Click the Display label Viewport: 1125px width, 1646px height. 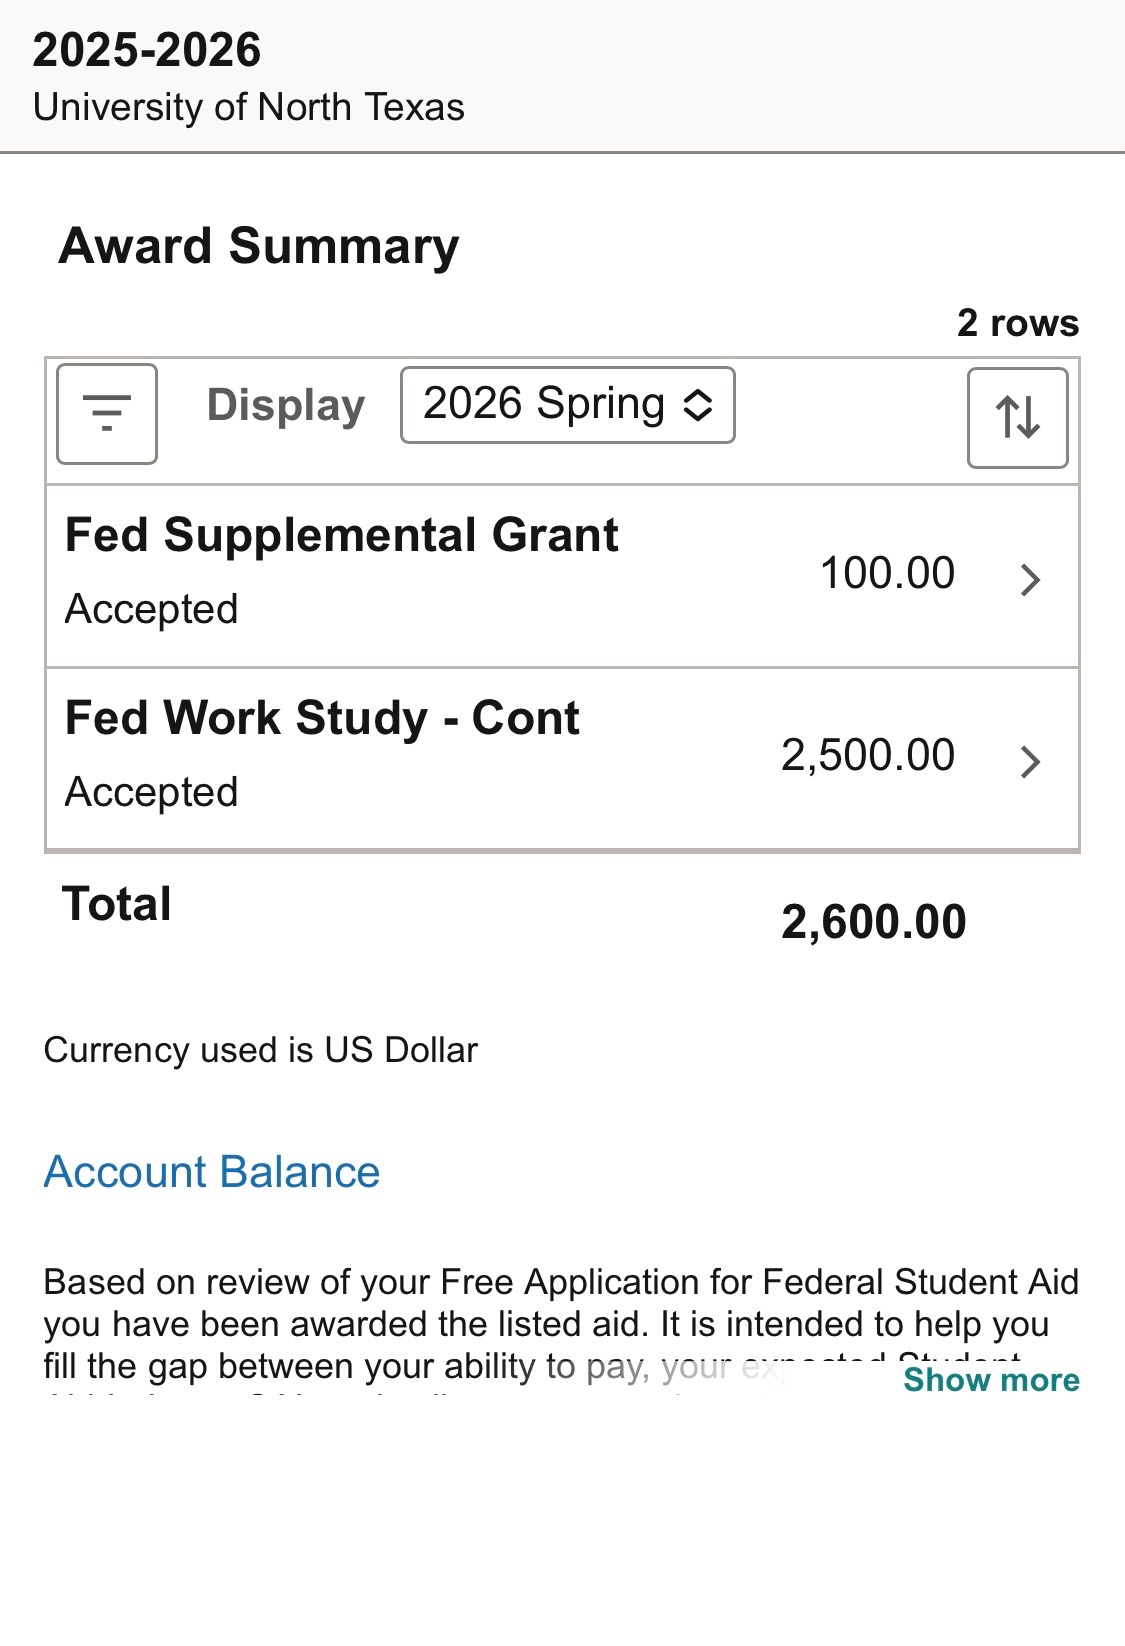tap(286, 405)
